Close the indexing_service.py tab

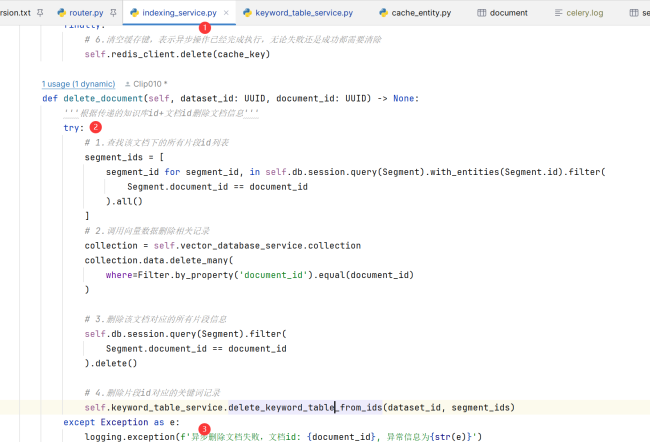click(226, 13)
